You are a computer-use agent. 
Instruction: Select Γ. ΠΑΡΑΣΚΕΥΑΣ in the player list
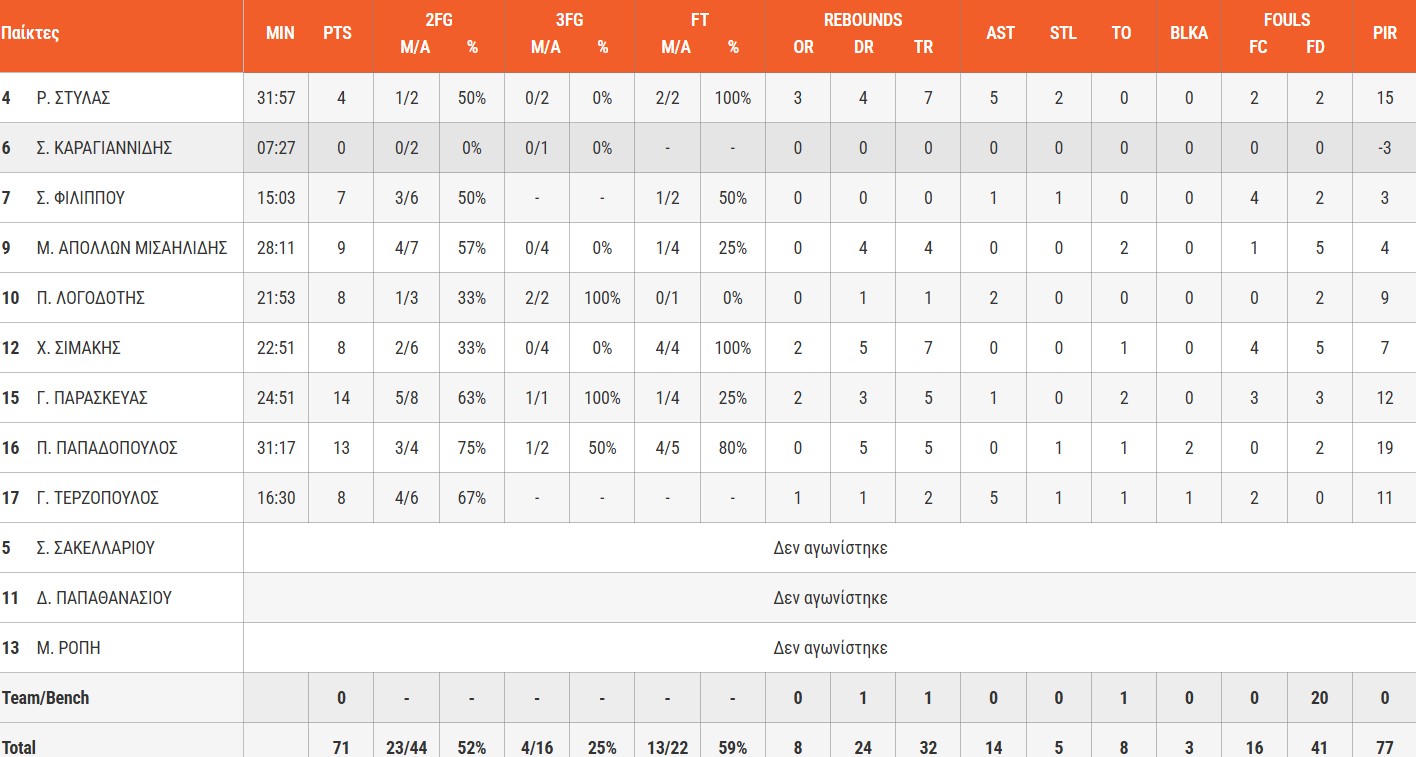[92, 398]
